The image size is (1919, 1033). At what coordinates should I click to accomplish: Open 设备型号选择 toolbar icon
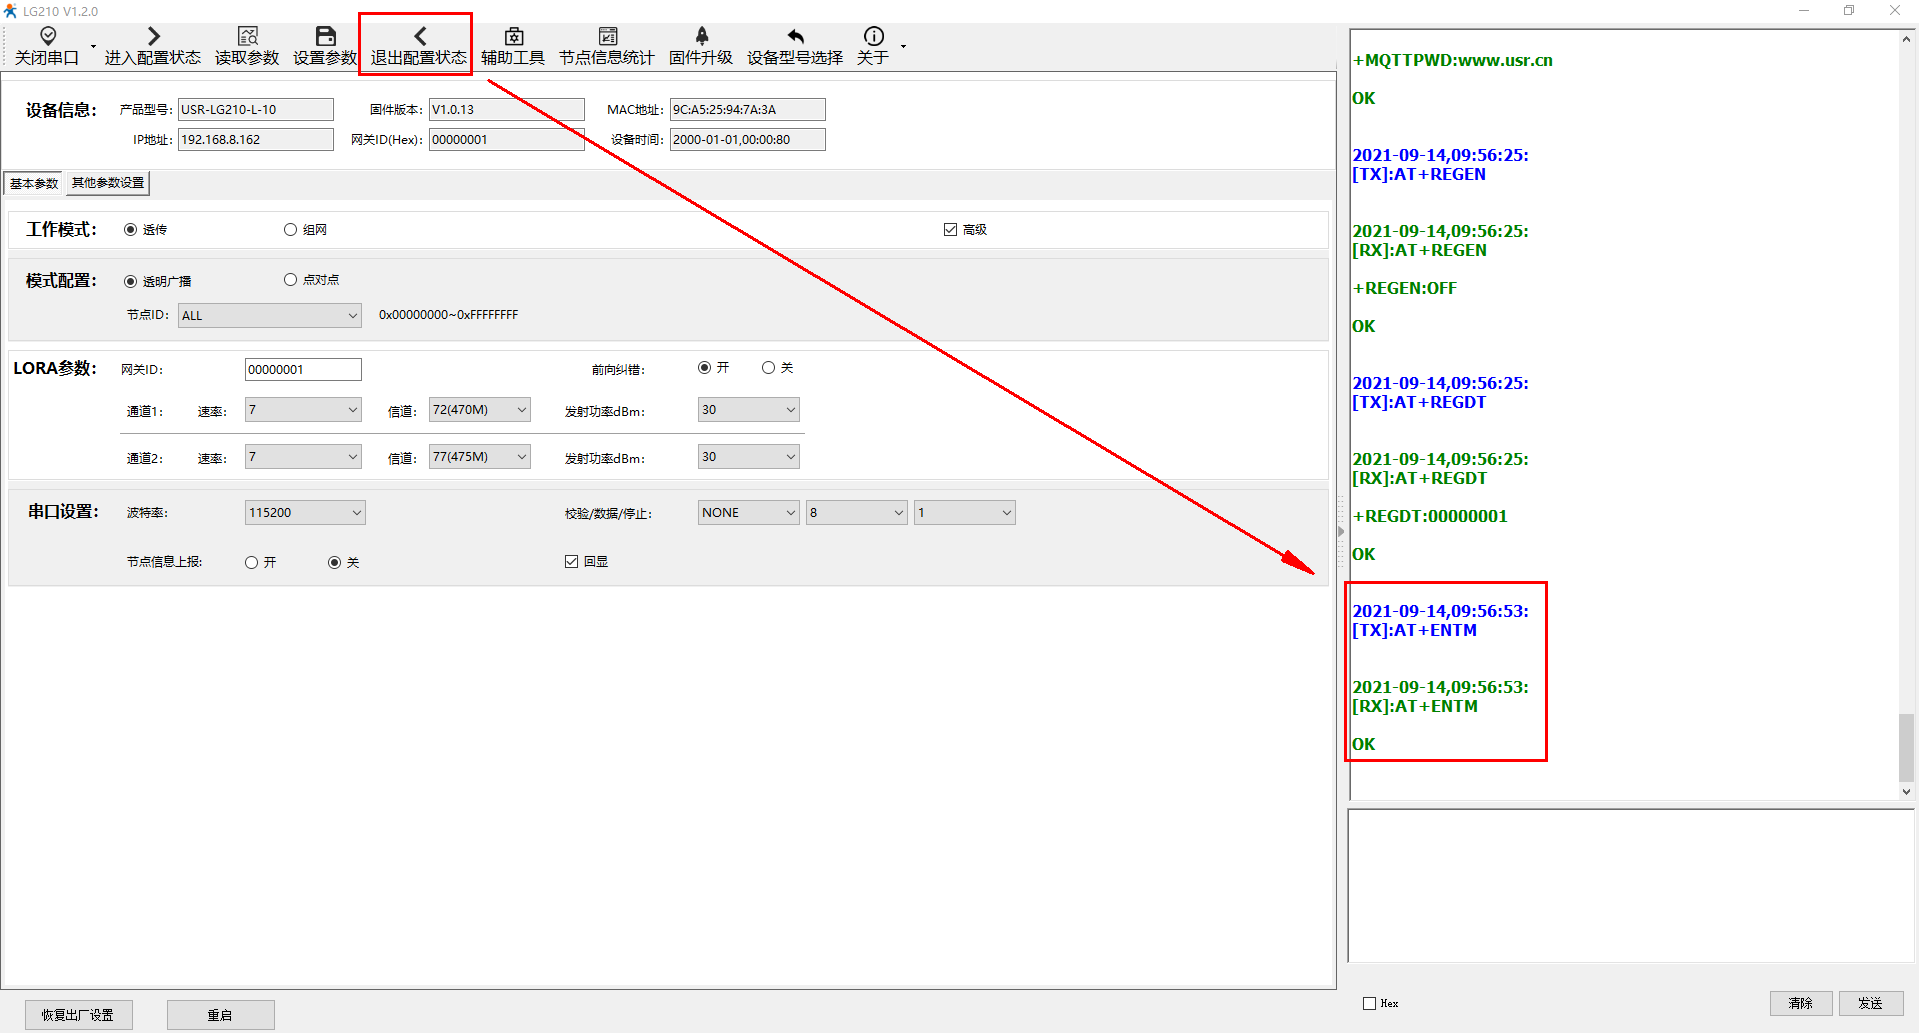pyautogui.click(x=795, y=37)
